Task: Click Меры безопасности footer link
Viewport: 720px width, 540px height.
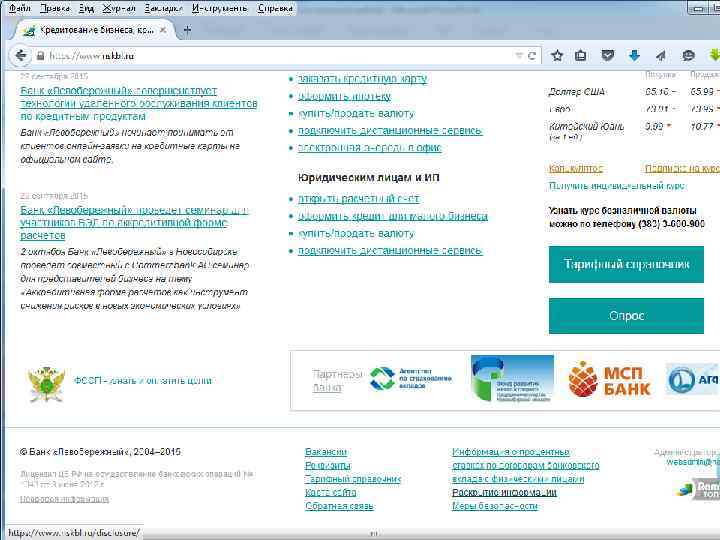Action: pyautogui.click(x=495, y=506)
